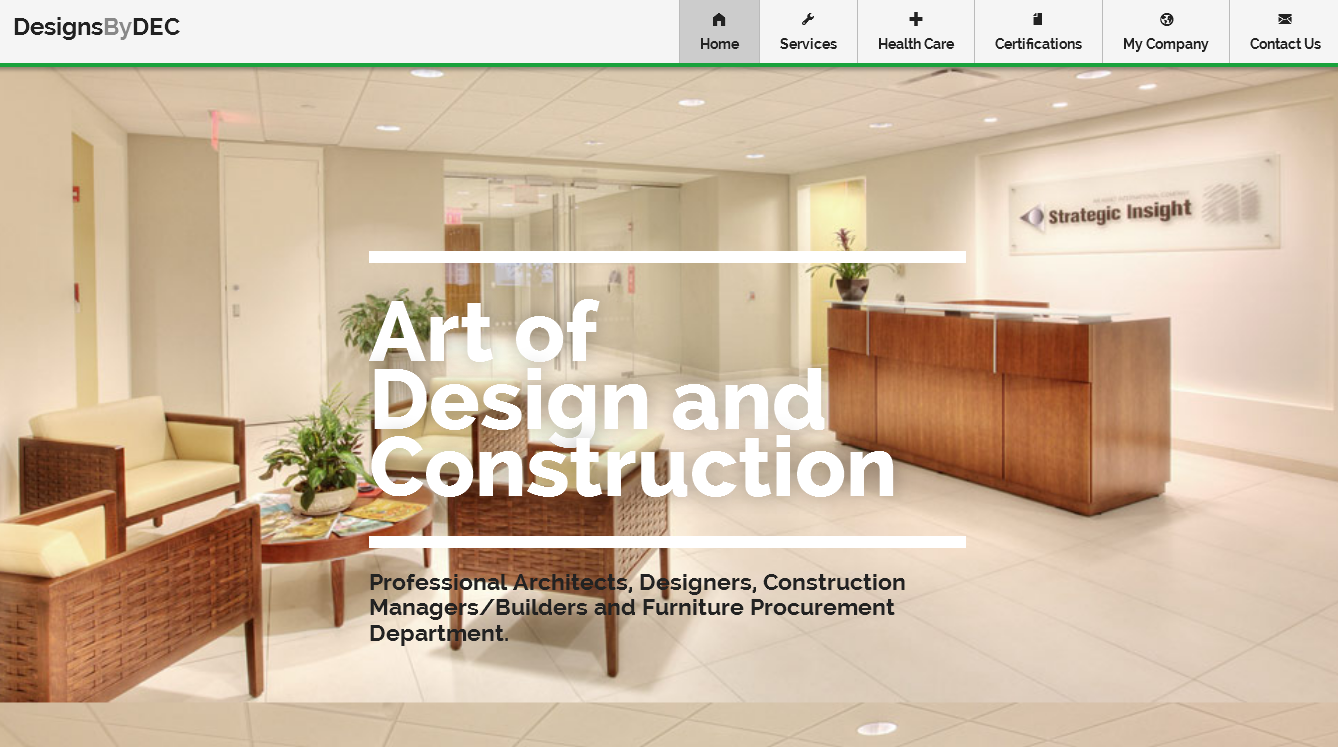Open the My Company text label

click(1165, 44)
